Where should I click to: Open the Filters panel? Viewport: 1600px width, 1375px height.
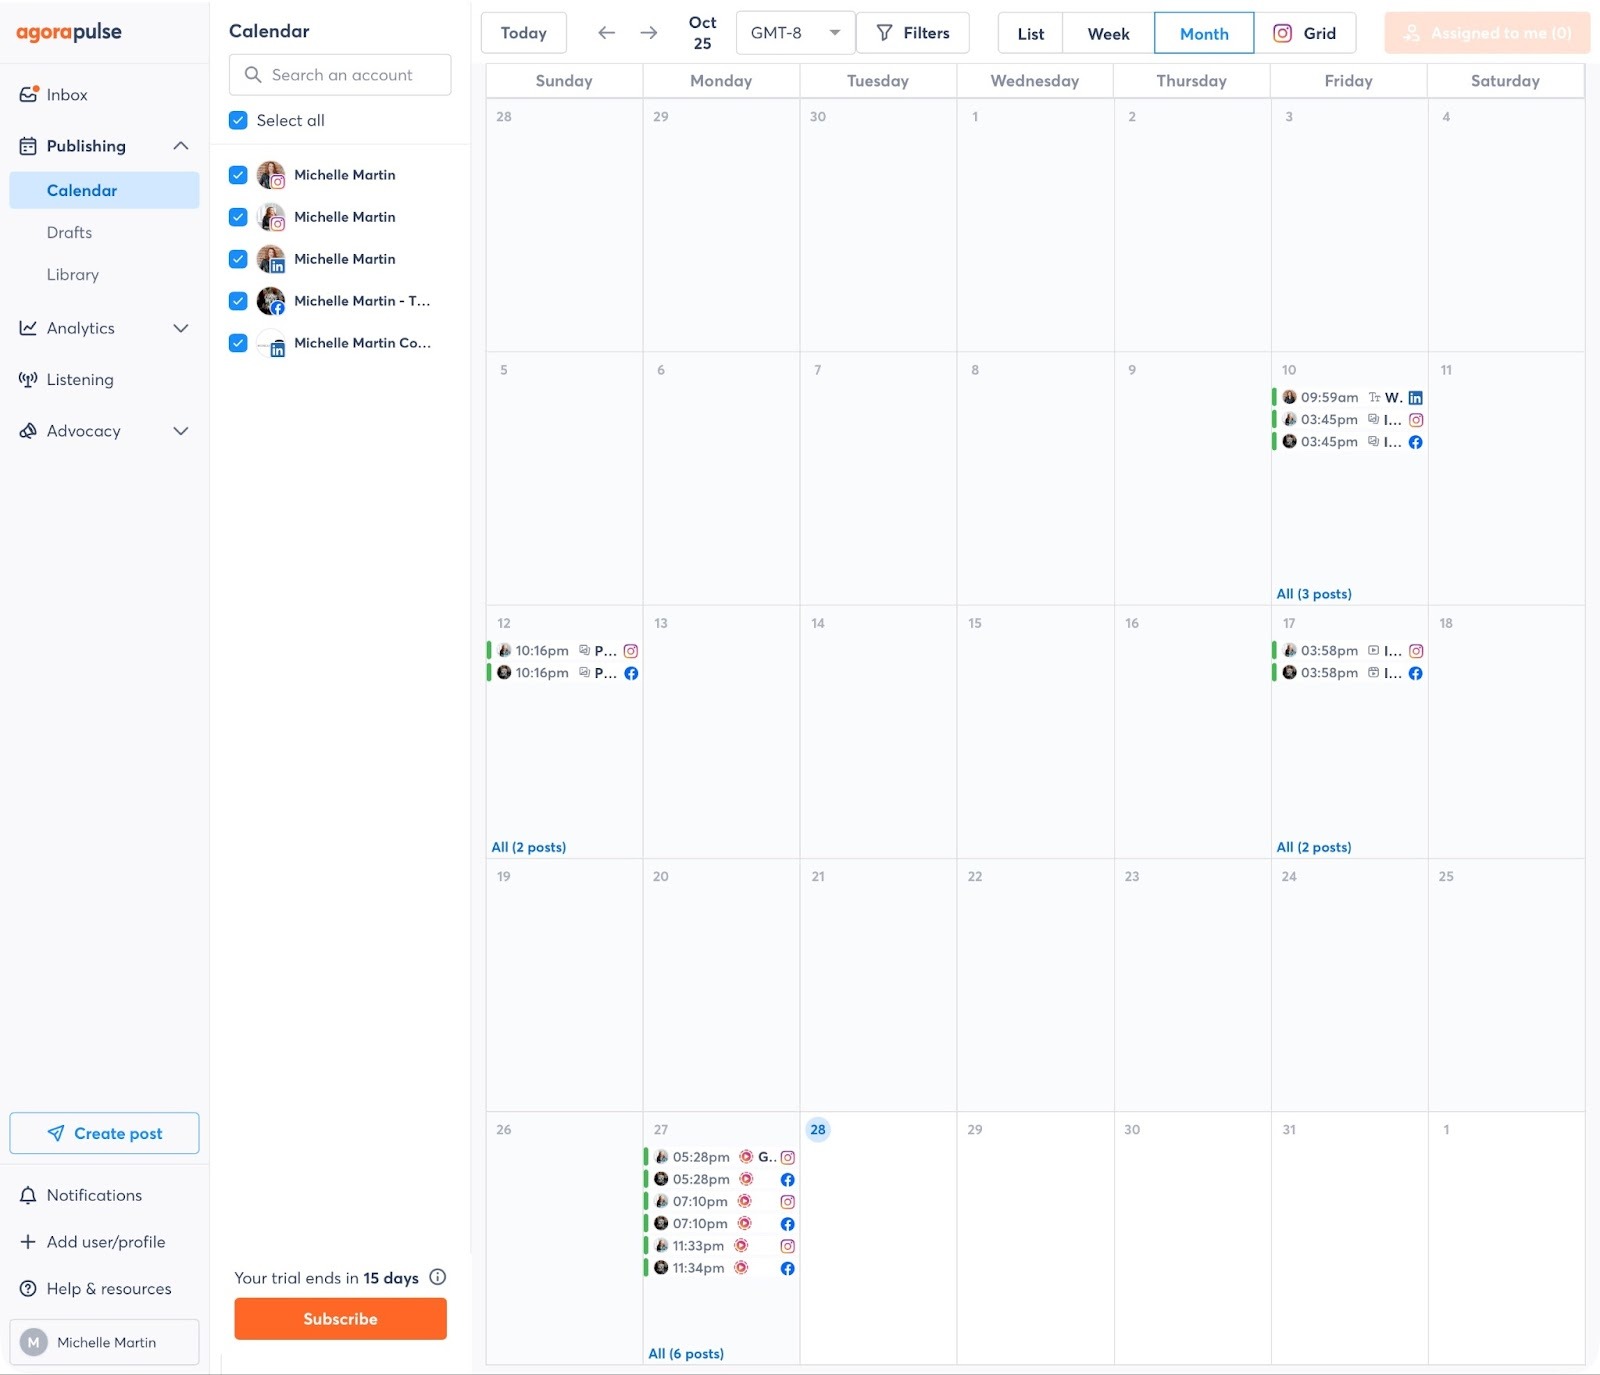coord(912,32)
